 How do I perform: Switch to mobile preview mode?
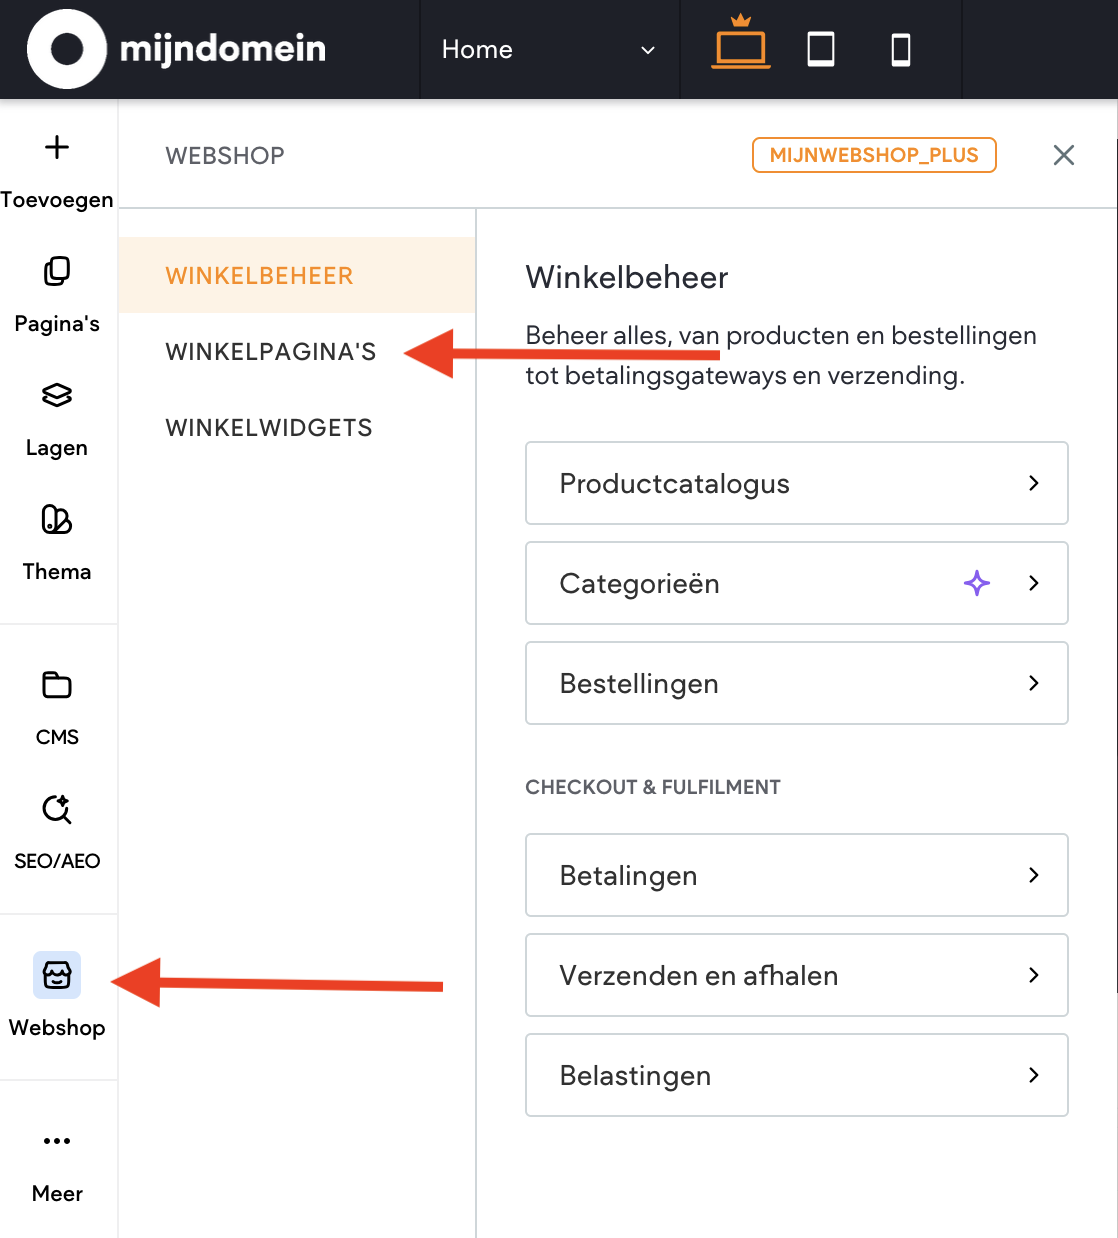click(901, 49)
